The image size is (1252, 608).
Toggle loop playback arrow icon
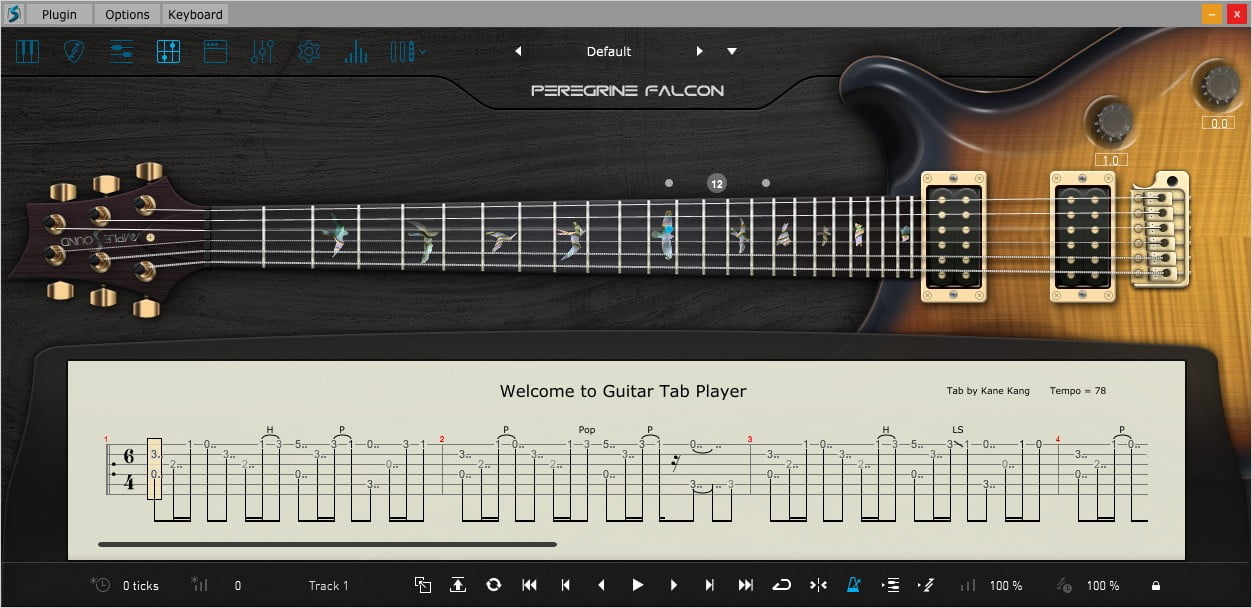(782, 585)
